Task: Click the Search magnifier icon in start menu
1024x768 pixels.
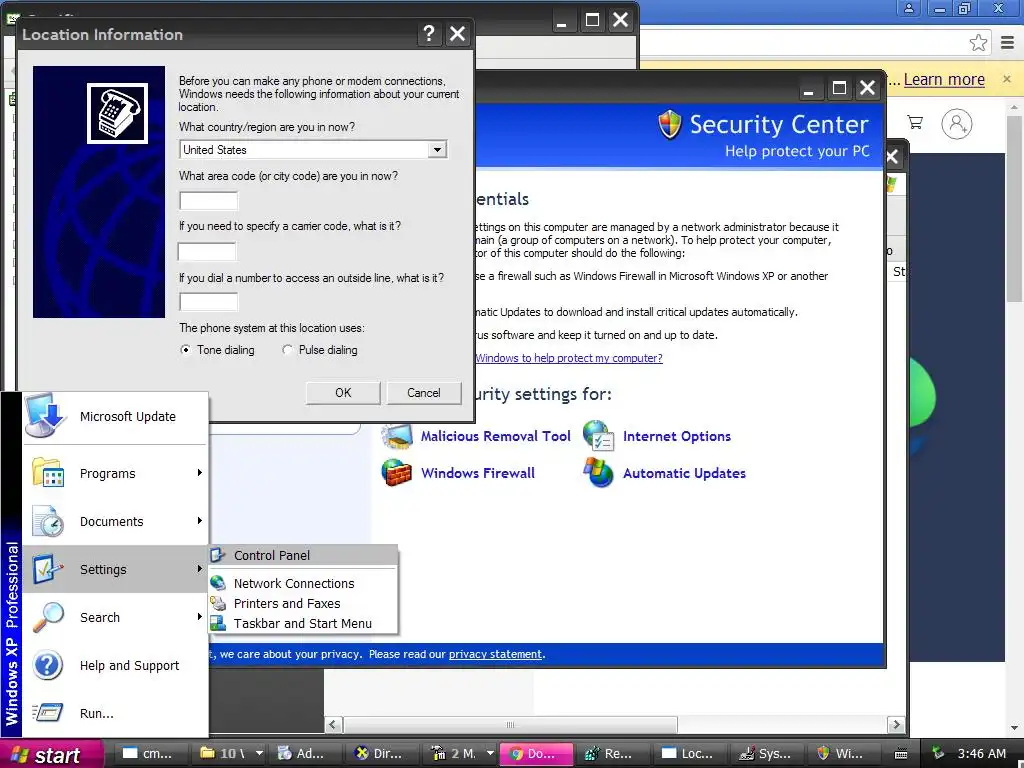Action: point(48,617)
